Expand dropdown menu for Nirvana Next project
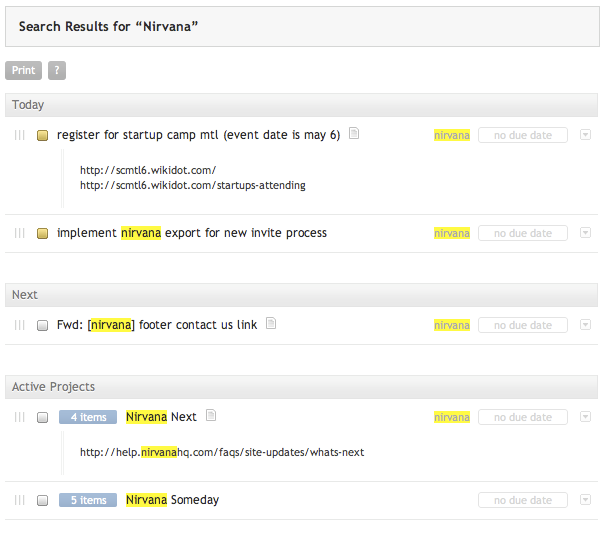This screenshot has height=533, width=605. pos(585,417)
